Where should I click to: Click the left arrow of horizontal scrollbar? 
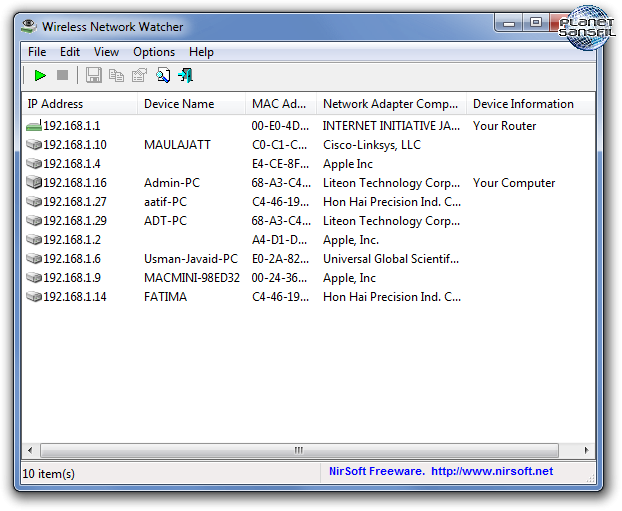pos(30,450)
